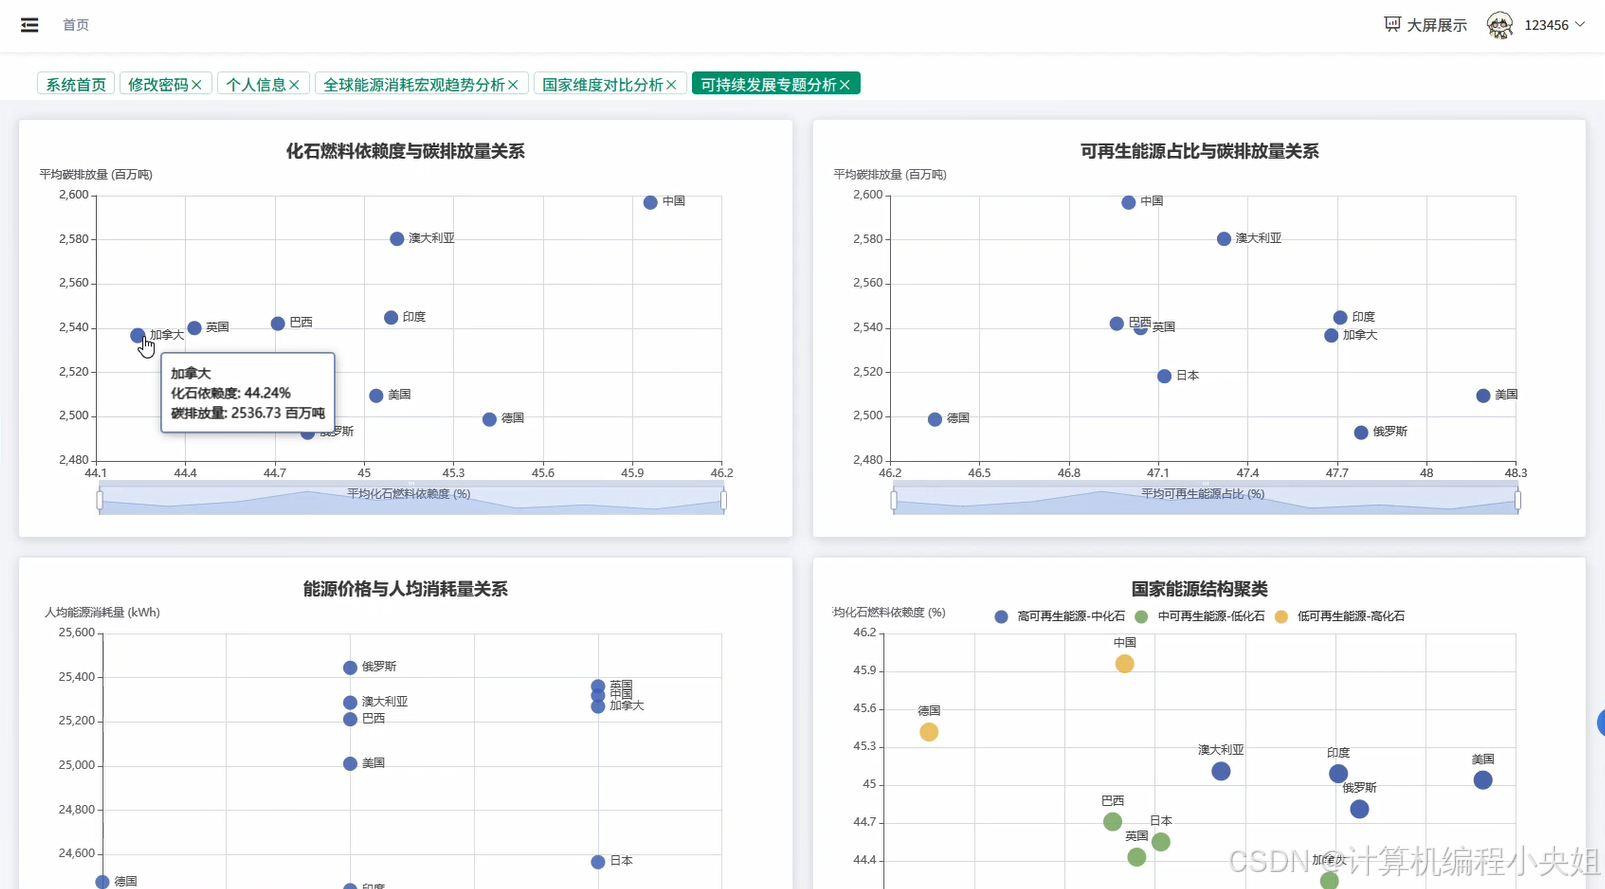Toggle legend 低可再生能源-高化石

(x=1340, y=617)
